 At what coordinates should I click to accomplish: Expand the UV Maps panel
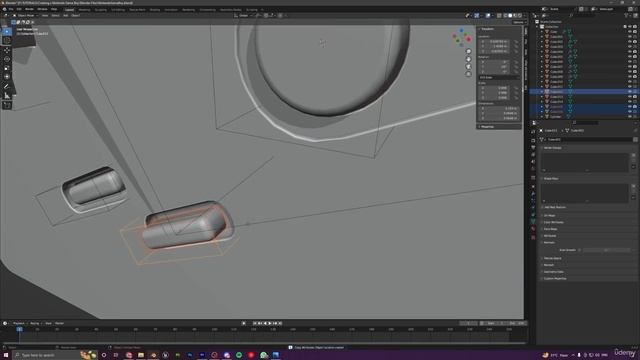point(549,216)
